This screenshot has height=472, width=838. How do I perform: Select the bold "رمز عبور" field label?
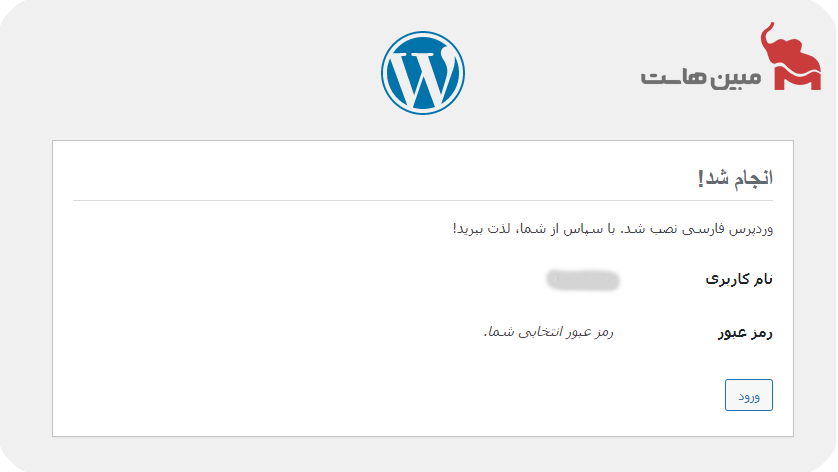pos(745,333)
